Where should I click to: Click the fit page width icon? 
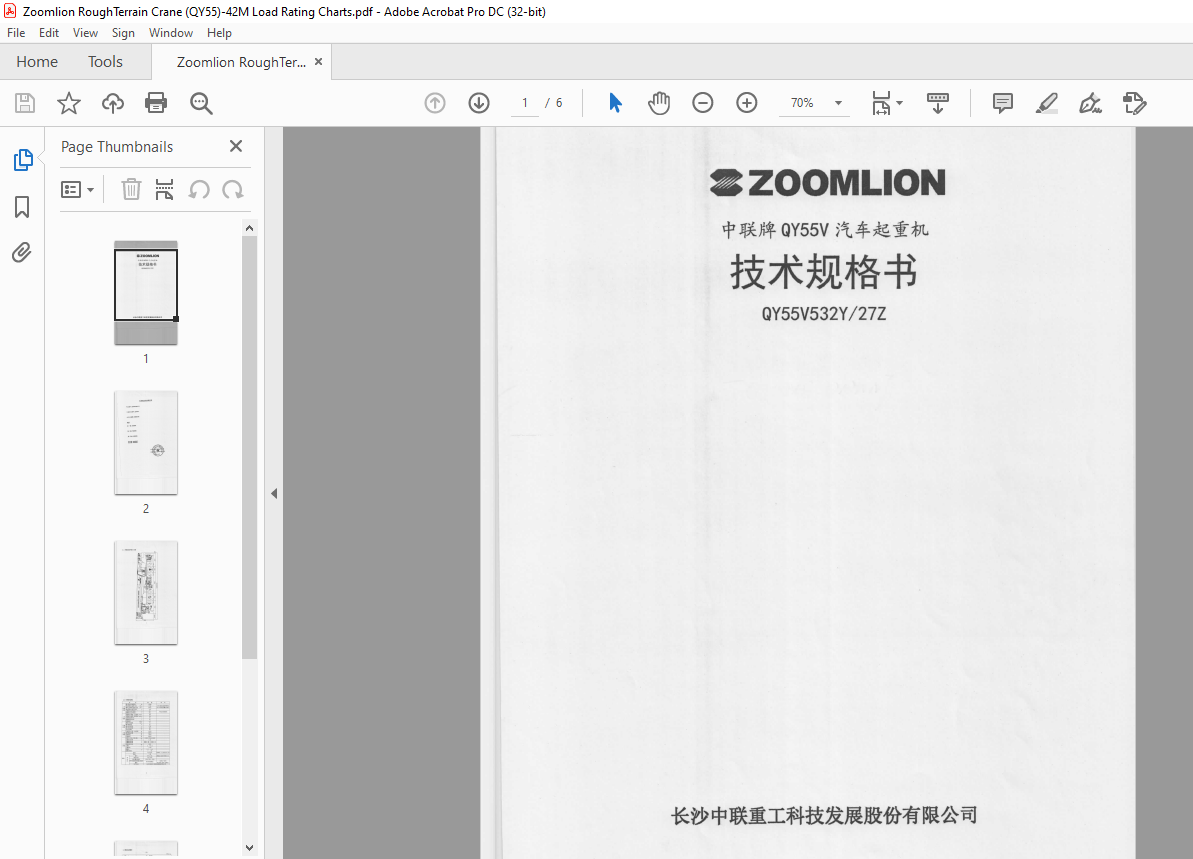pyautogui.click(x=881, y=103)
